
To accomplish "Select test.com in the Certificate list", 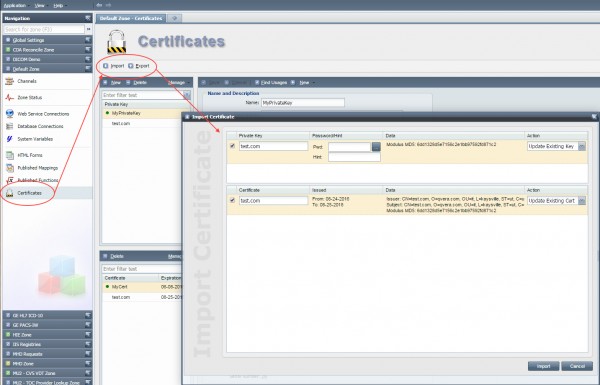I will [142, 297].
